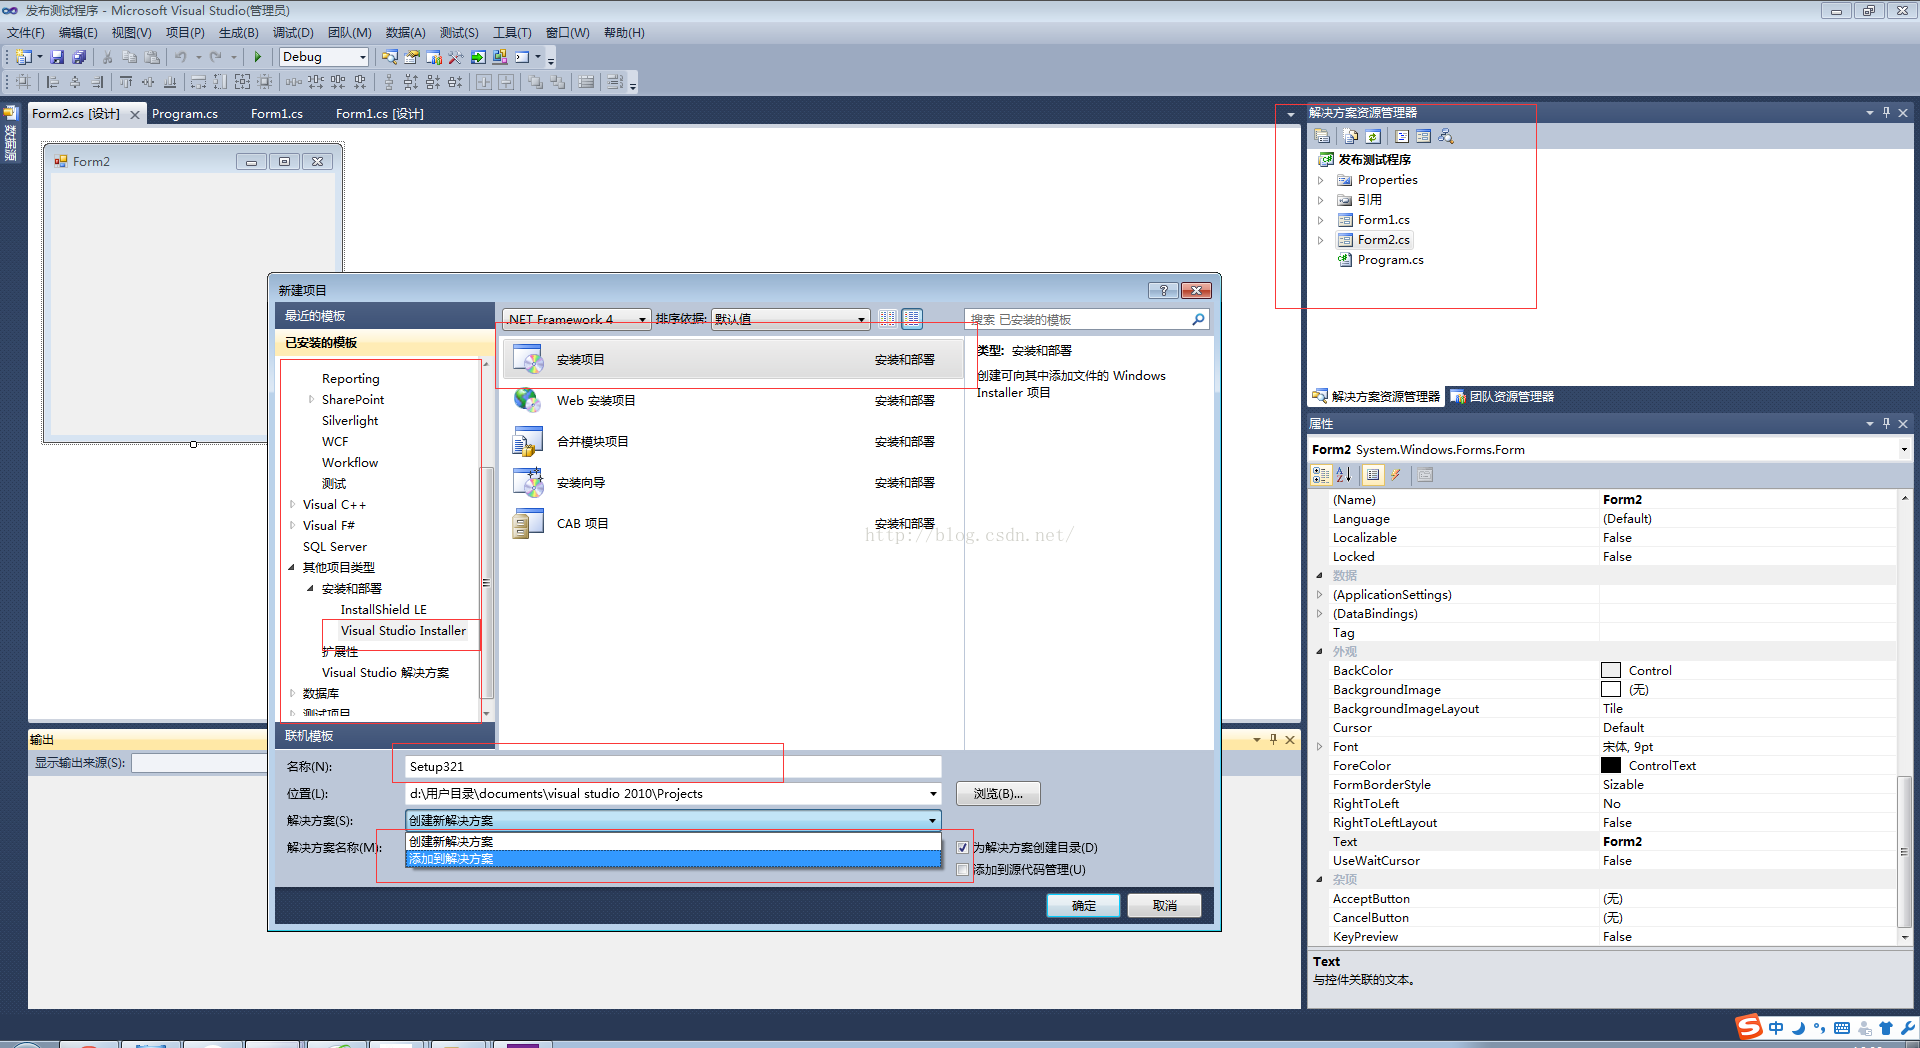Image resolution: width=1920 pixels, height=1048 pixels.
Task: Toggle 'Add to source control' checkbox
Action: 963,869
